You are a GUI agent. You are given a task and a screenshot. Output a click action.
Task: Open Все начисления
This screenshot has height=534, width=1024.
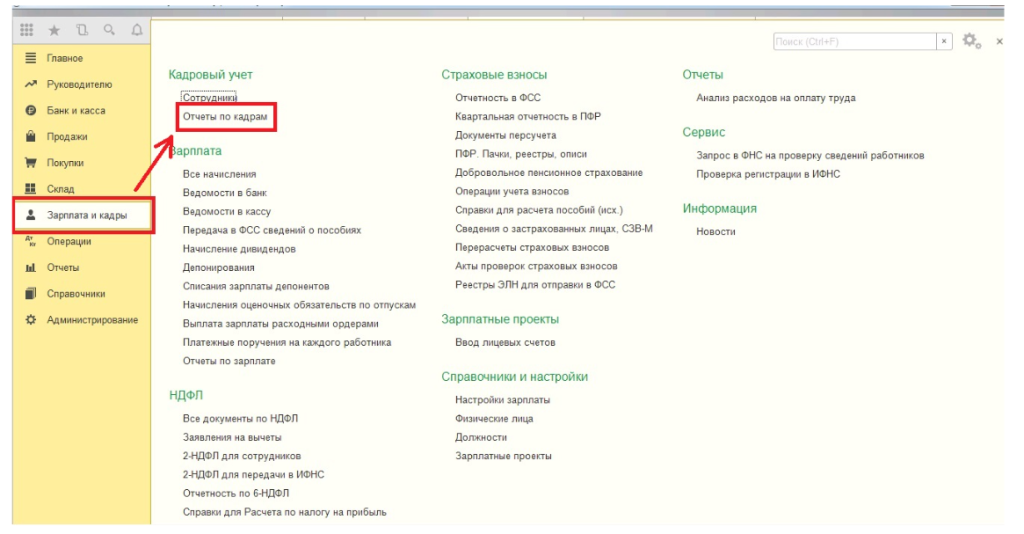[219, 174]
